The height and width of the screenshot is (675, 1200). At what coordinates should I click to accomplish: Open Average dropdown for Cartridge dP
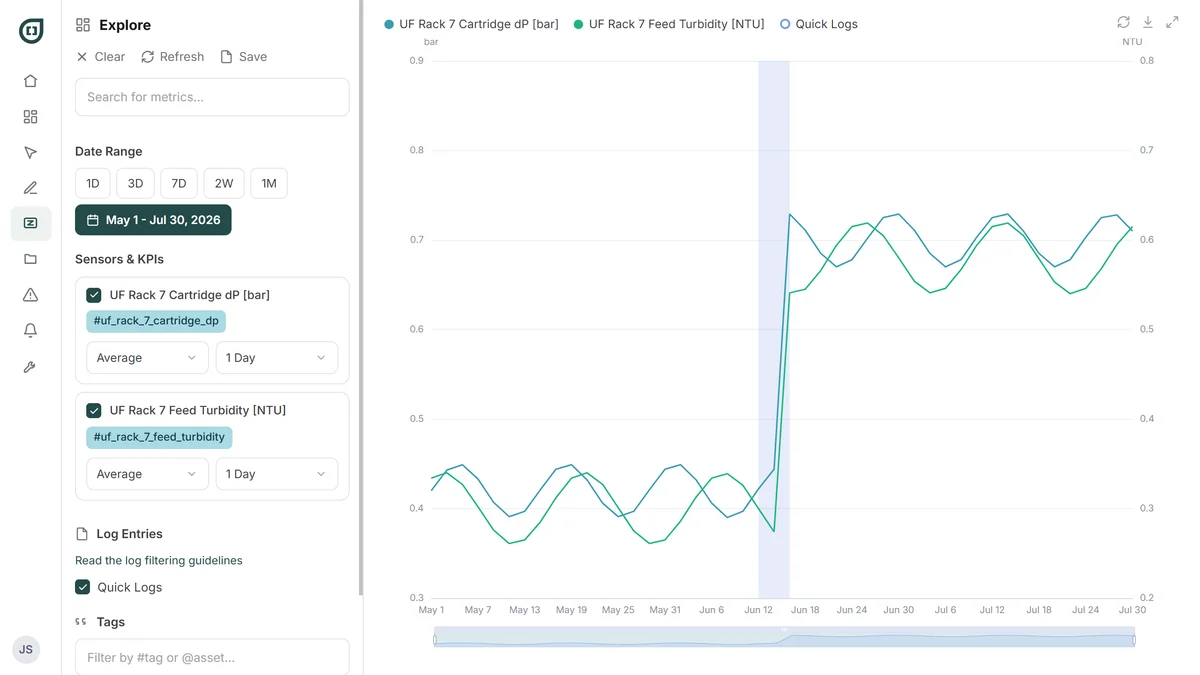[x=147, y=358]
